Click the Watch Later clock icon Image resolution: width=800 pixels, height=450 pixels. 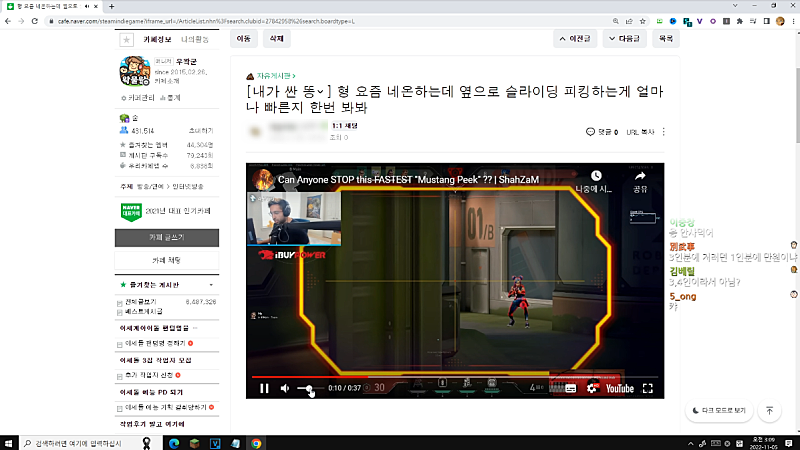pos(596,176)
